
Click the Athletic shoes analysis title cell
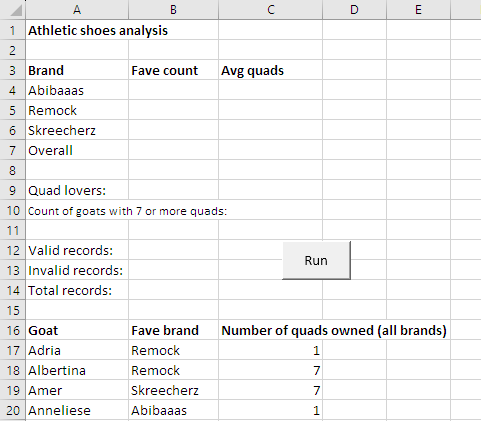click(x=77, y=30)
